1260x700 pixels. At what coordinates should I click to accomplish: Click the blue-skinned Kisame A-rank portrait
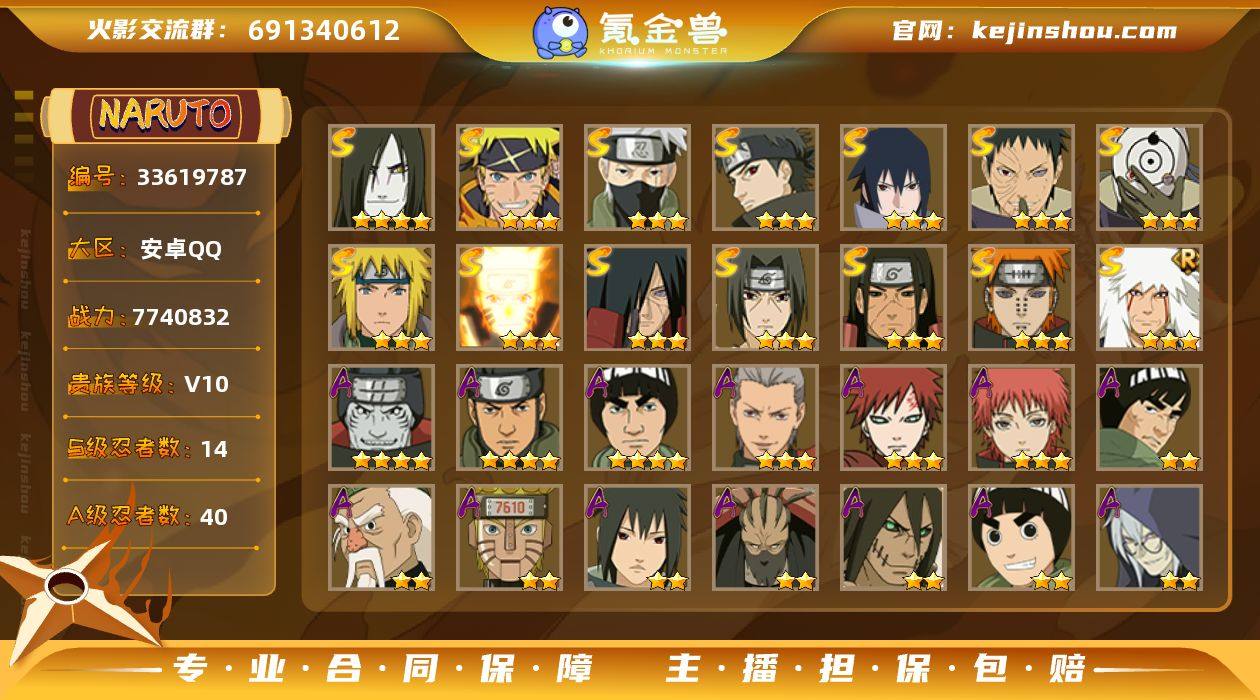click(381, 418)
